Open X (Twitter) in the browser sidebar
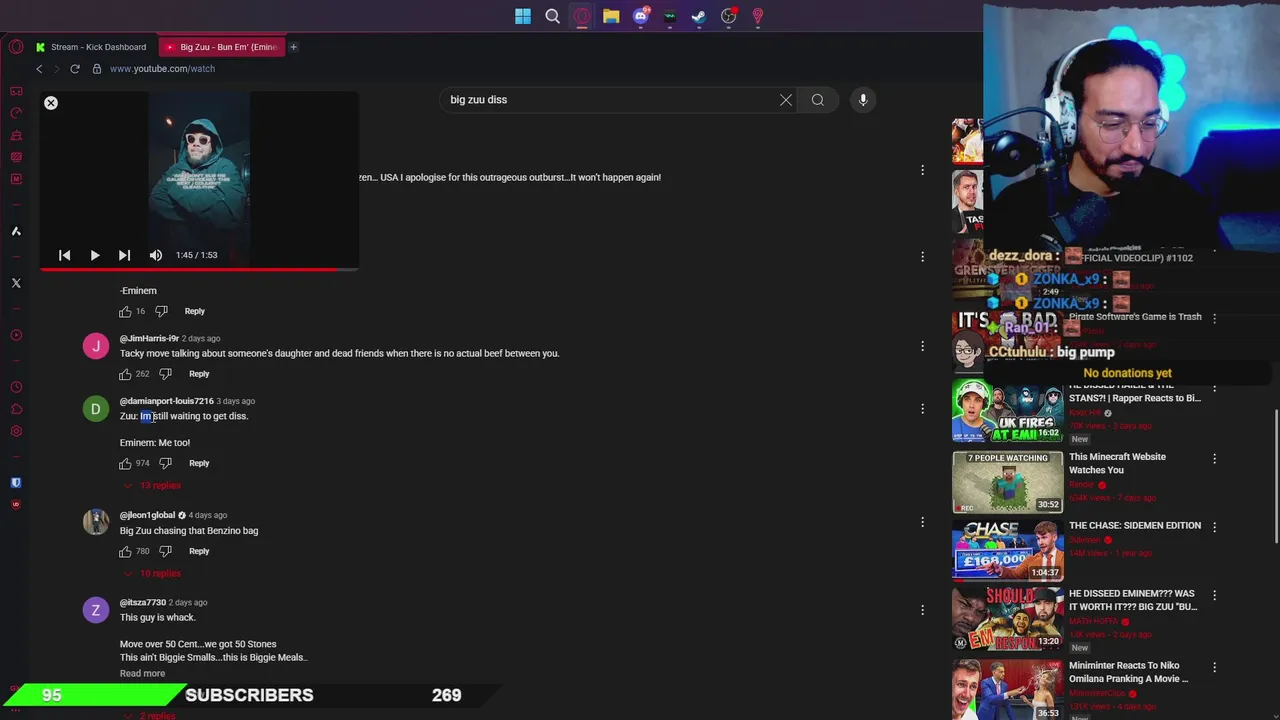Screen dimensions: 1280x720 (x=16, y=283)
